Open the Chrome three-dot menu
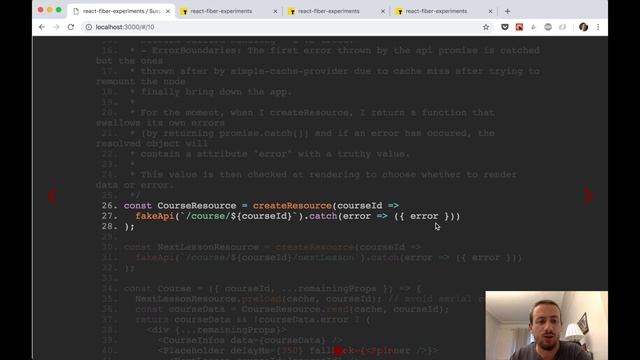Viewport: 640px width, 360px height. coord(598,27)
